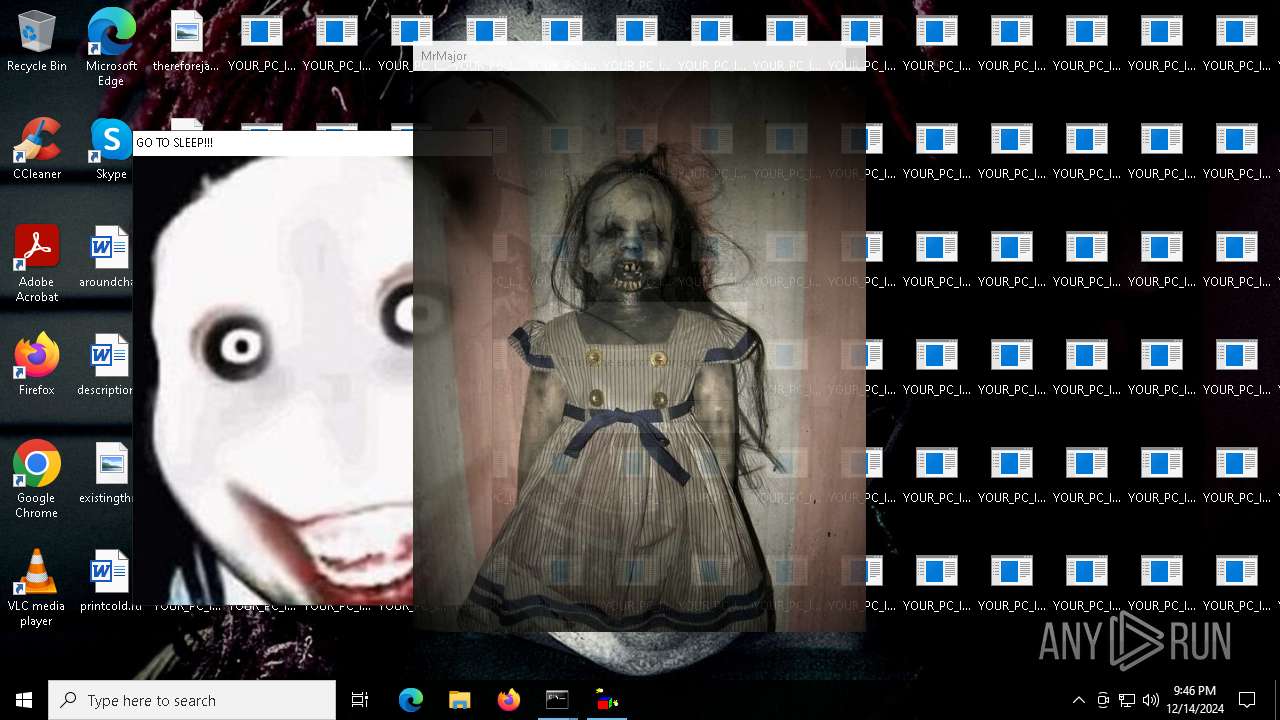
Task: Switch to the colorful running app in taskbar
Action: coord(606,700)
